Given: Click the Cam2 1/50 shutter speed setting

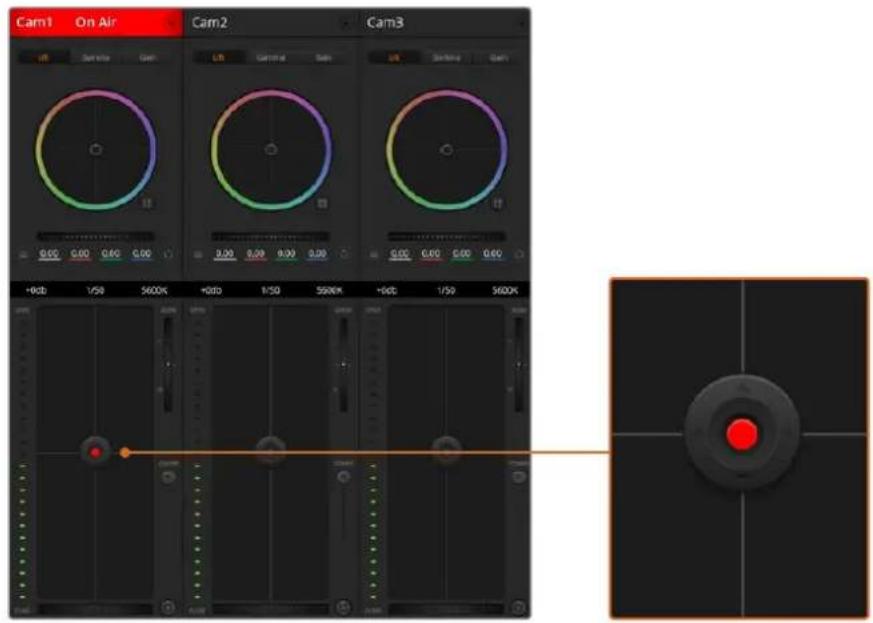Looking at the screenshot, I should click(271, 290).
